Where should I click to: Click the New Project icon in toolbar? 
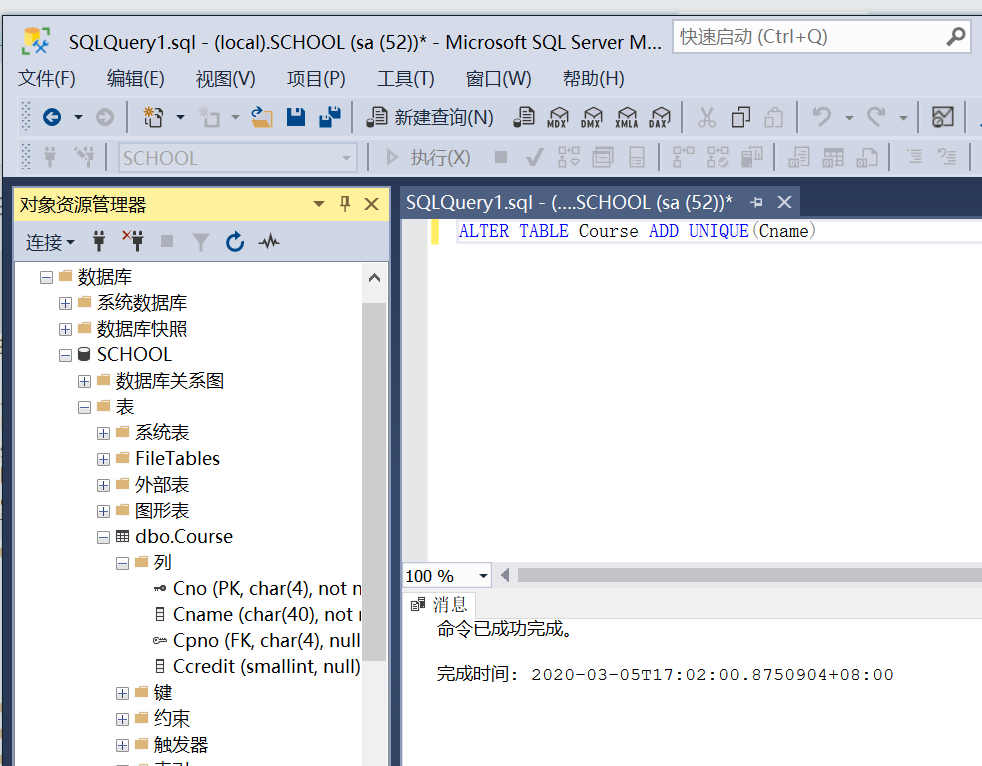(153, 117)
